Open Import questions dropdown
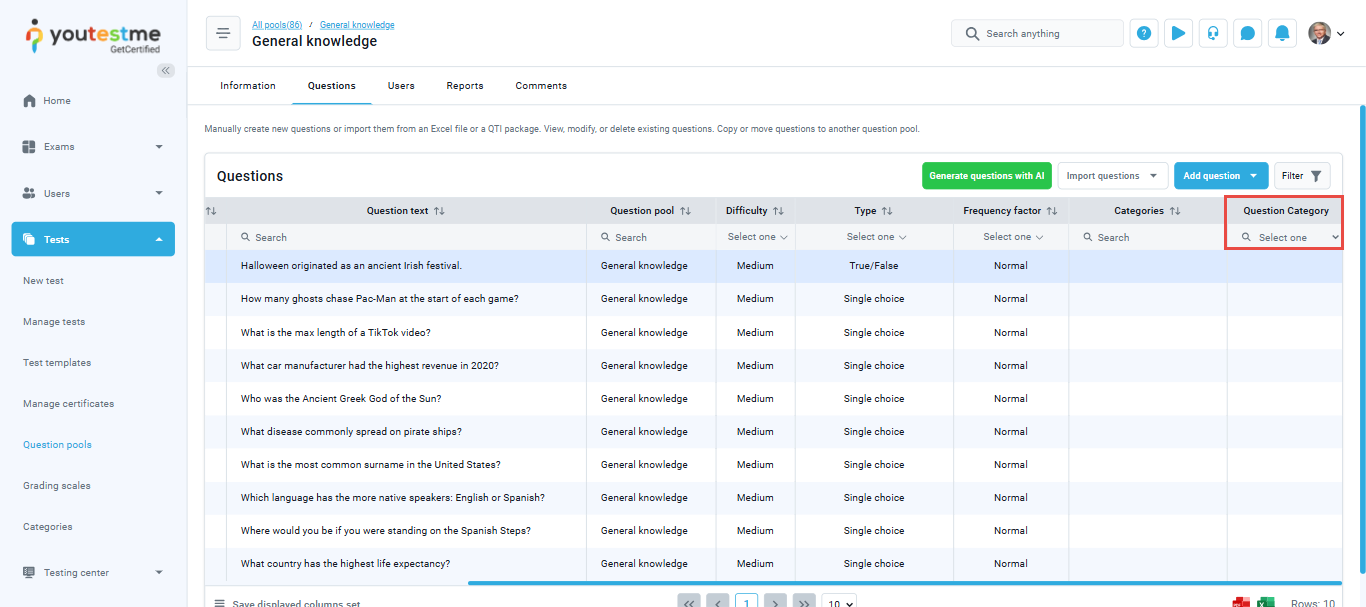1366x607 pixels. 1112,176
